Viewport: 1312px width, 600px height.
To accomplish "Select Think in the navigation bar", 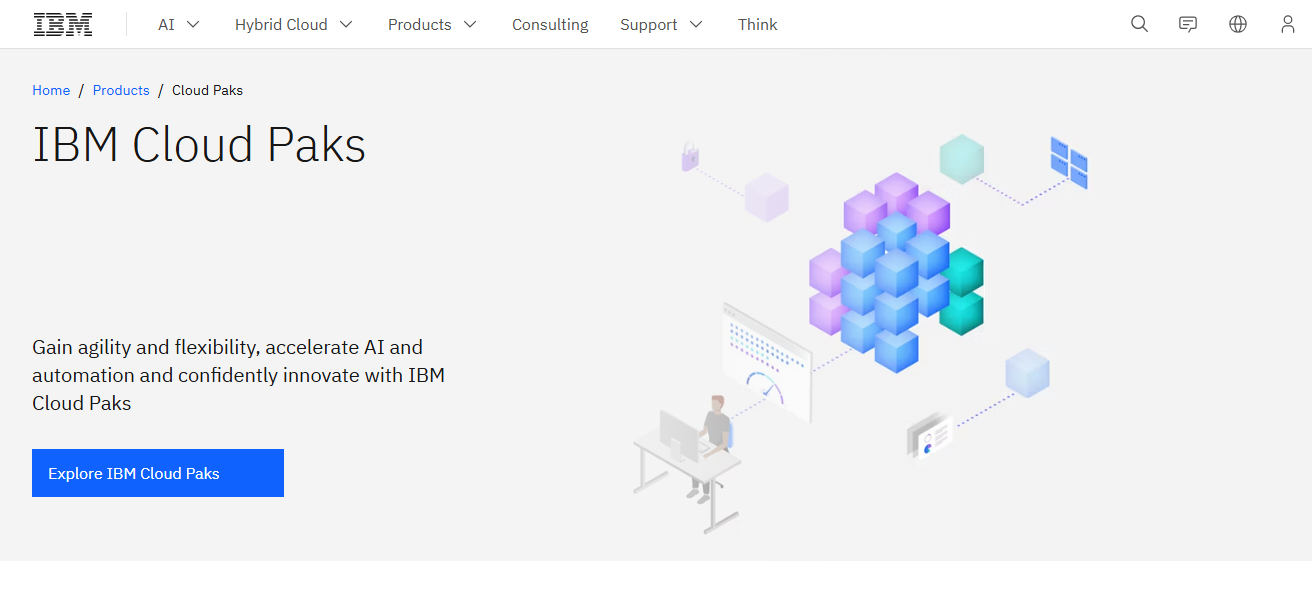I will [757, 24].
